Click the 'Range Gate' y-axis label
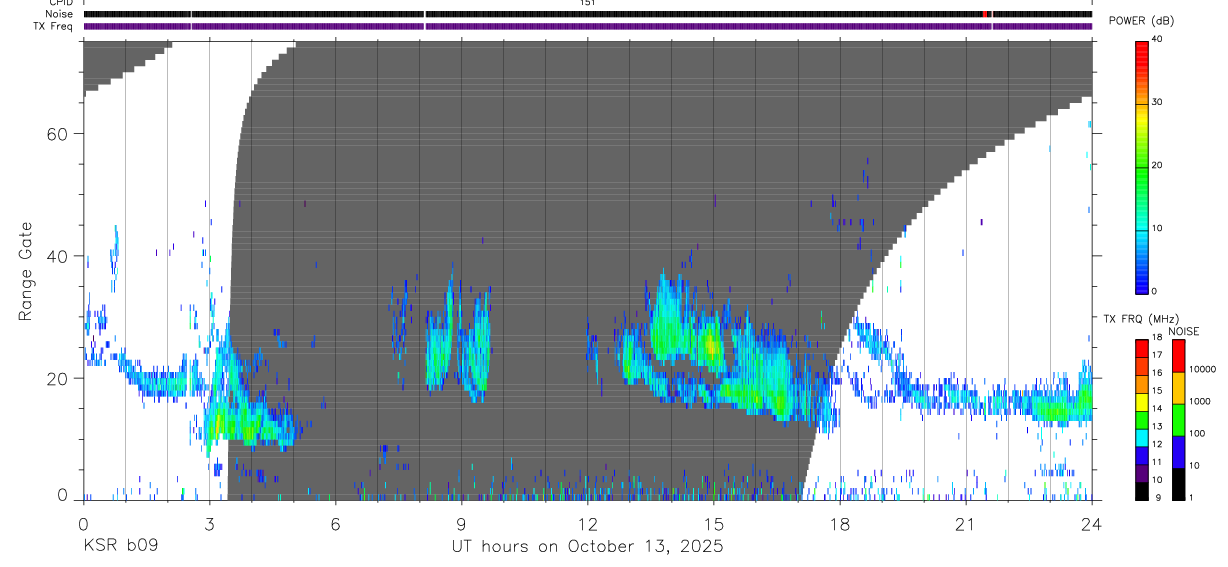This screenshot has width=1228, height=567. coord(26,272)
